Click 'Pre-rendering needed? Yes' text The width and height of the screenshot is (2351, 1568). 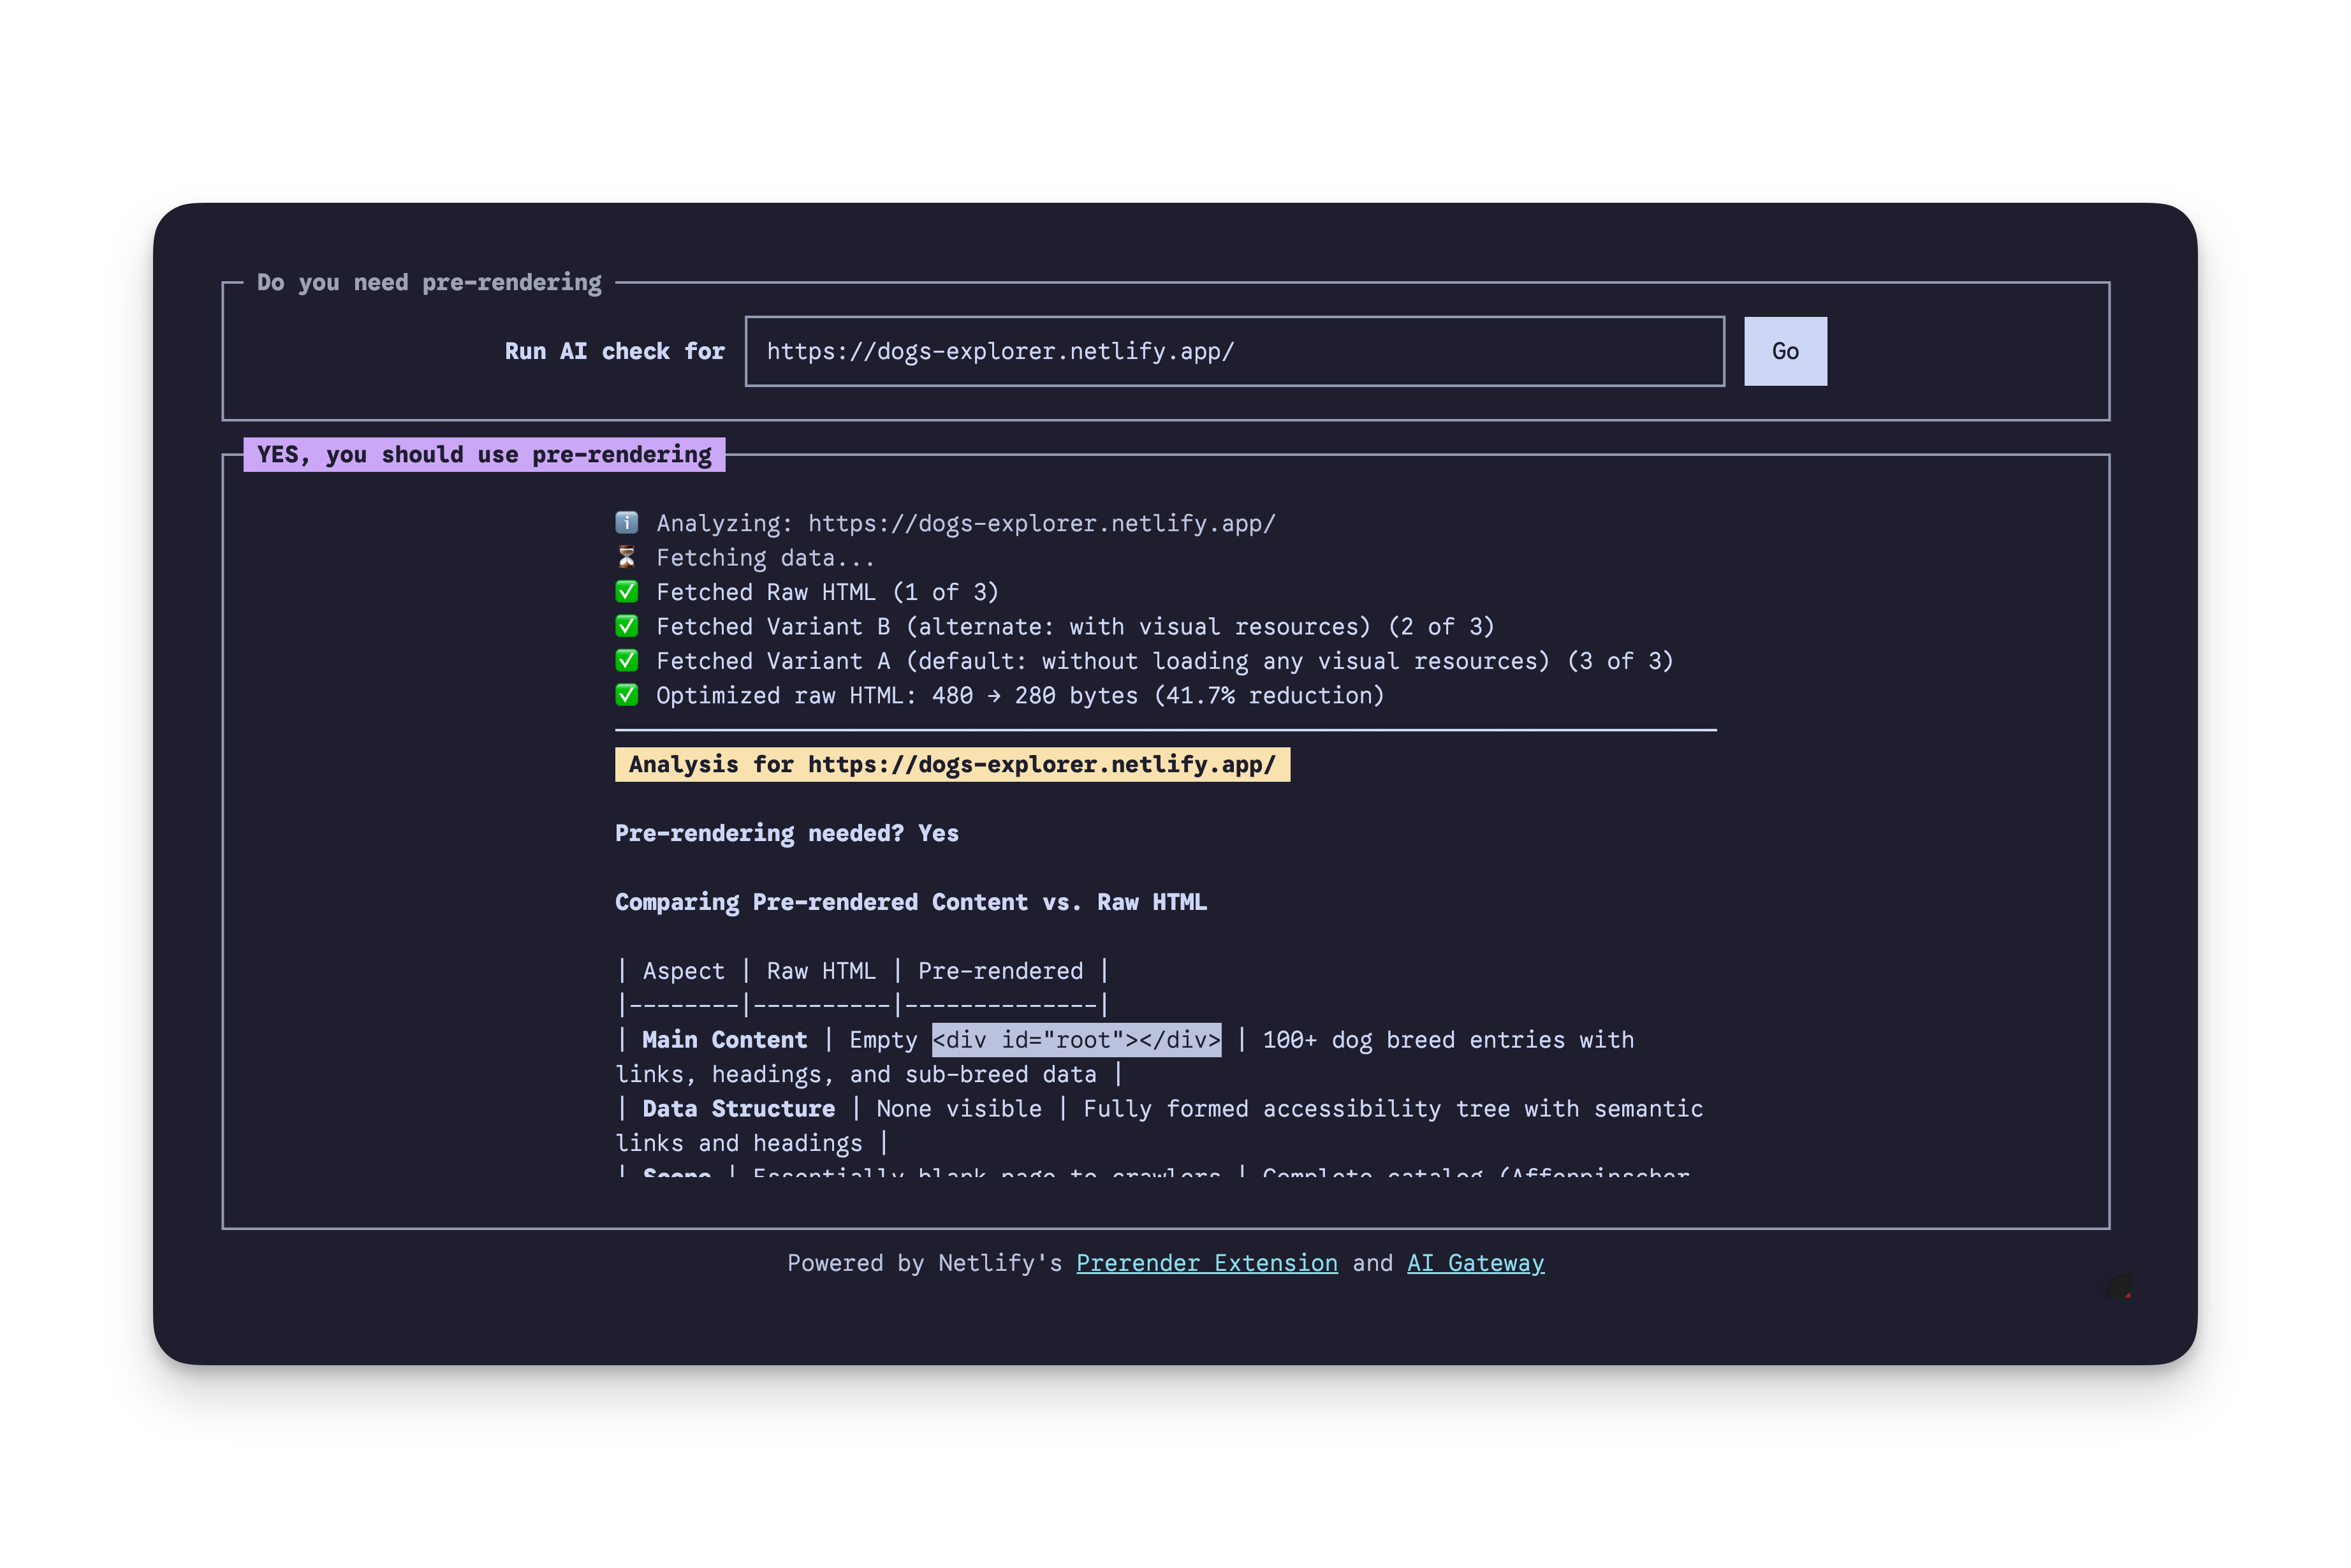point(786,833)
